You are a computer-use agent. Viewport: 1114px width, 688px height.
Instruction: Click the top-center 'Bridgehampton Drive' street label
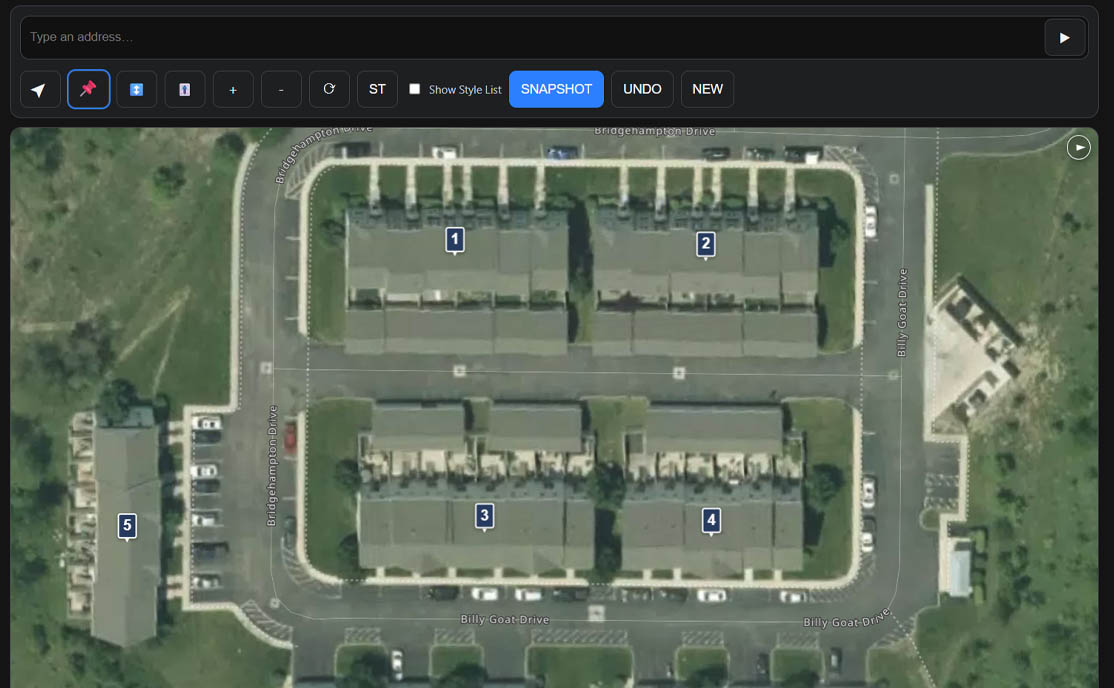(x=654, y=131)
